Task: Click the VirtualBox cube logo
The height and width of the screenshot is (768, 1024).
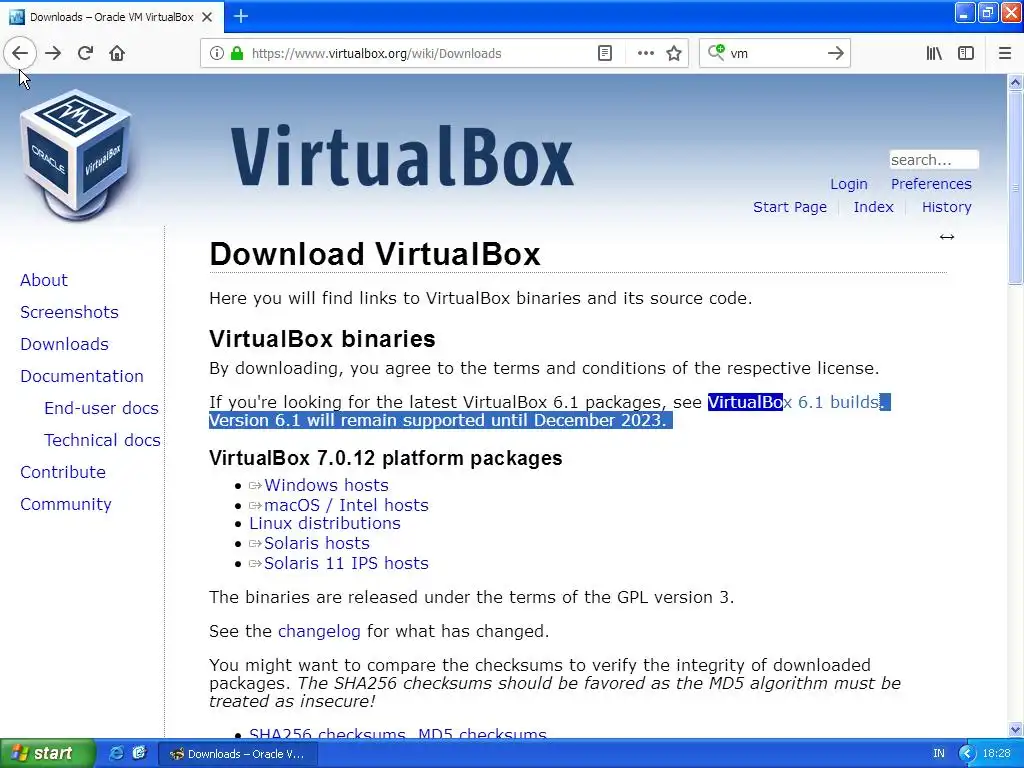Action: [x=76, y=155]
